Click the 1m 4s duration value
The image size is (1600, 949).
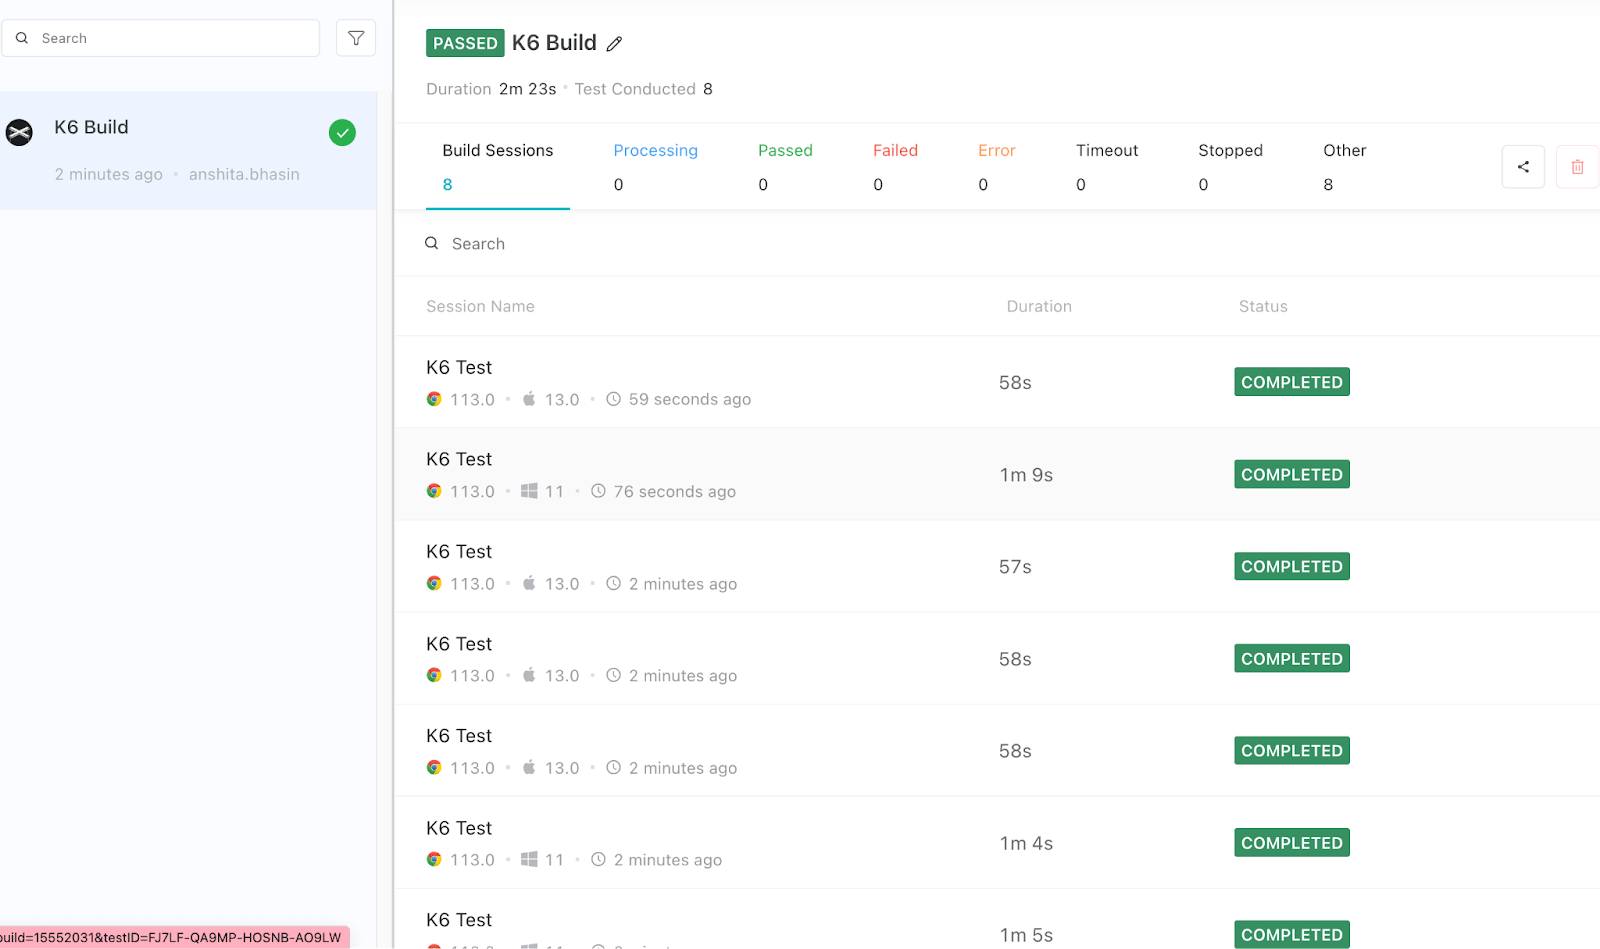click(x=1026, y=843)
